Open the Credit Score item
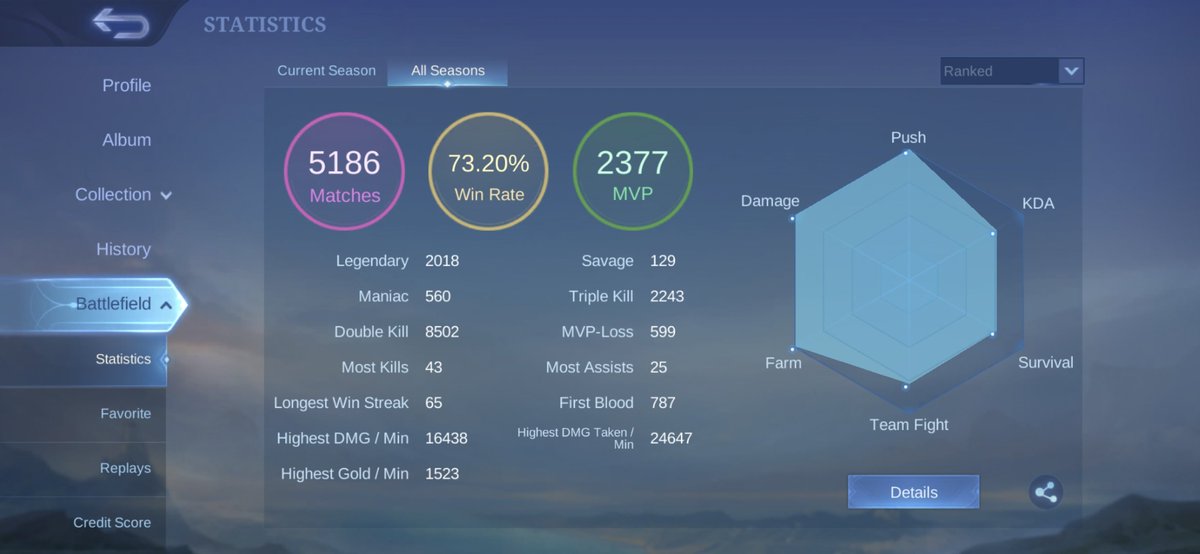This screenshot has width=1200, height=554. tap(112, 522)
